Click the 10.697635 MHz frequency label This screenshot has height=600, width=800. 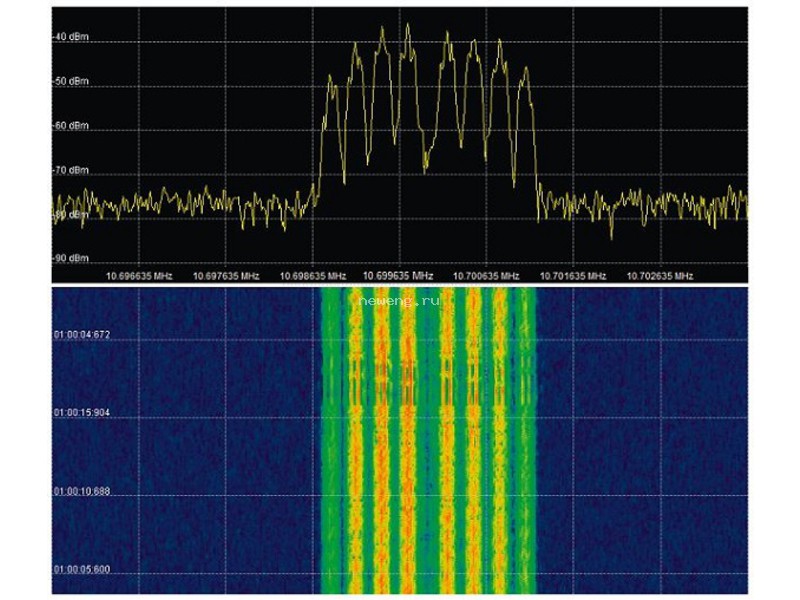226,276
